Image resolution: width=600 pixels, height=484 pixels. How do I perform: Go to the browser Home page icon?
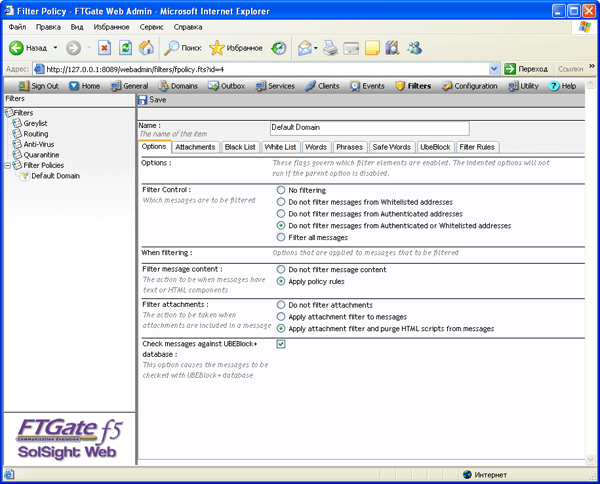(x=146, y=48)
